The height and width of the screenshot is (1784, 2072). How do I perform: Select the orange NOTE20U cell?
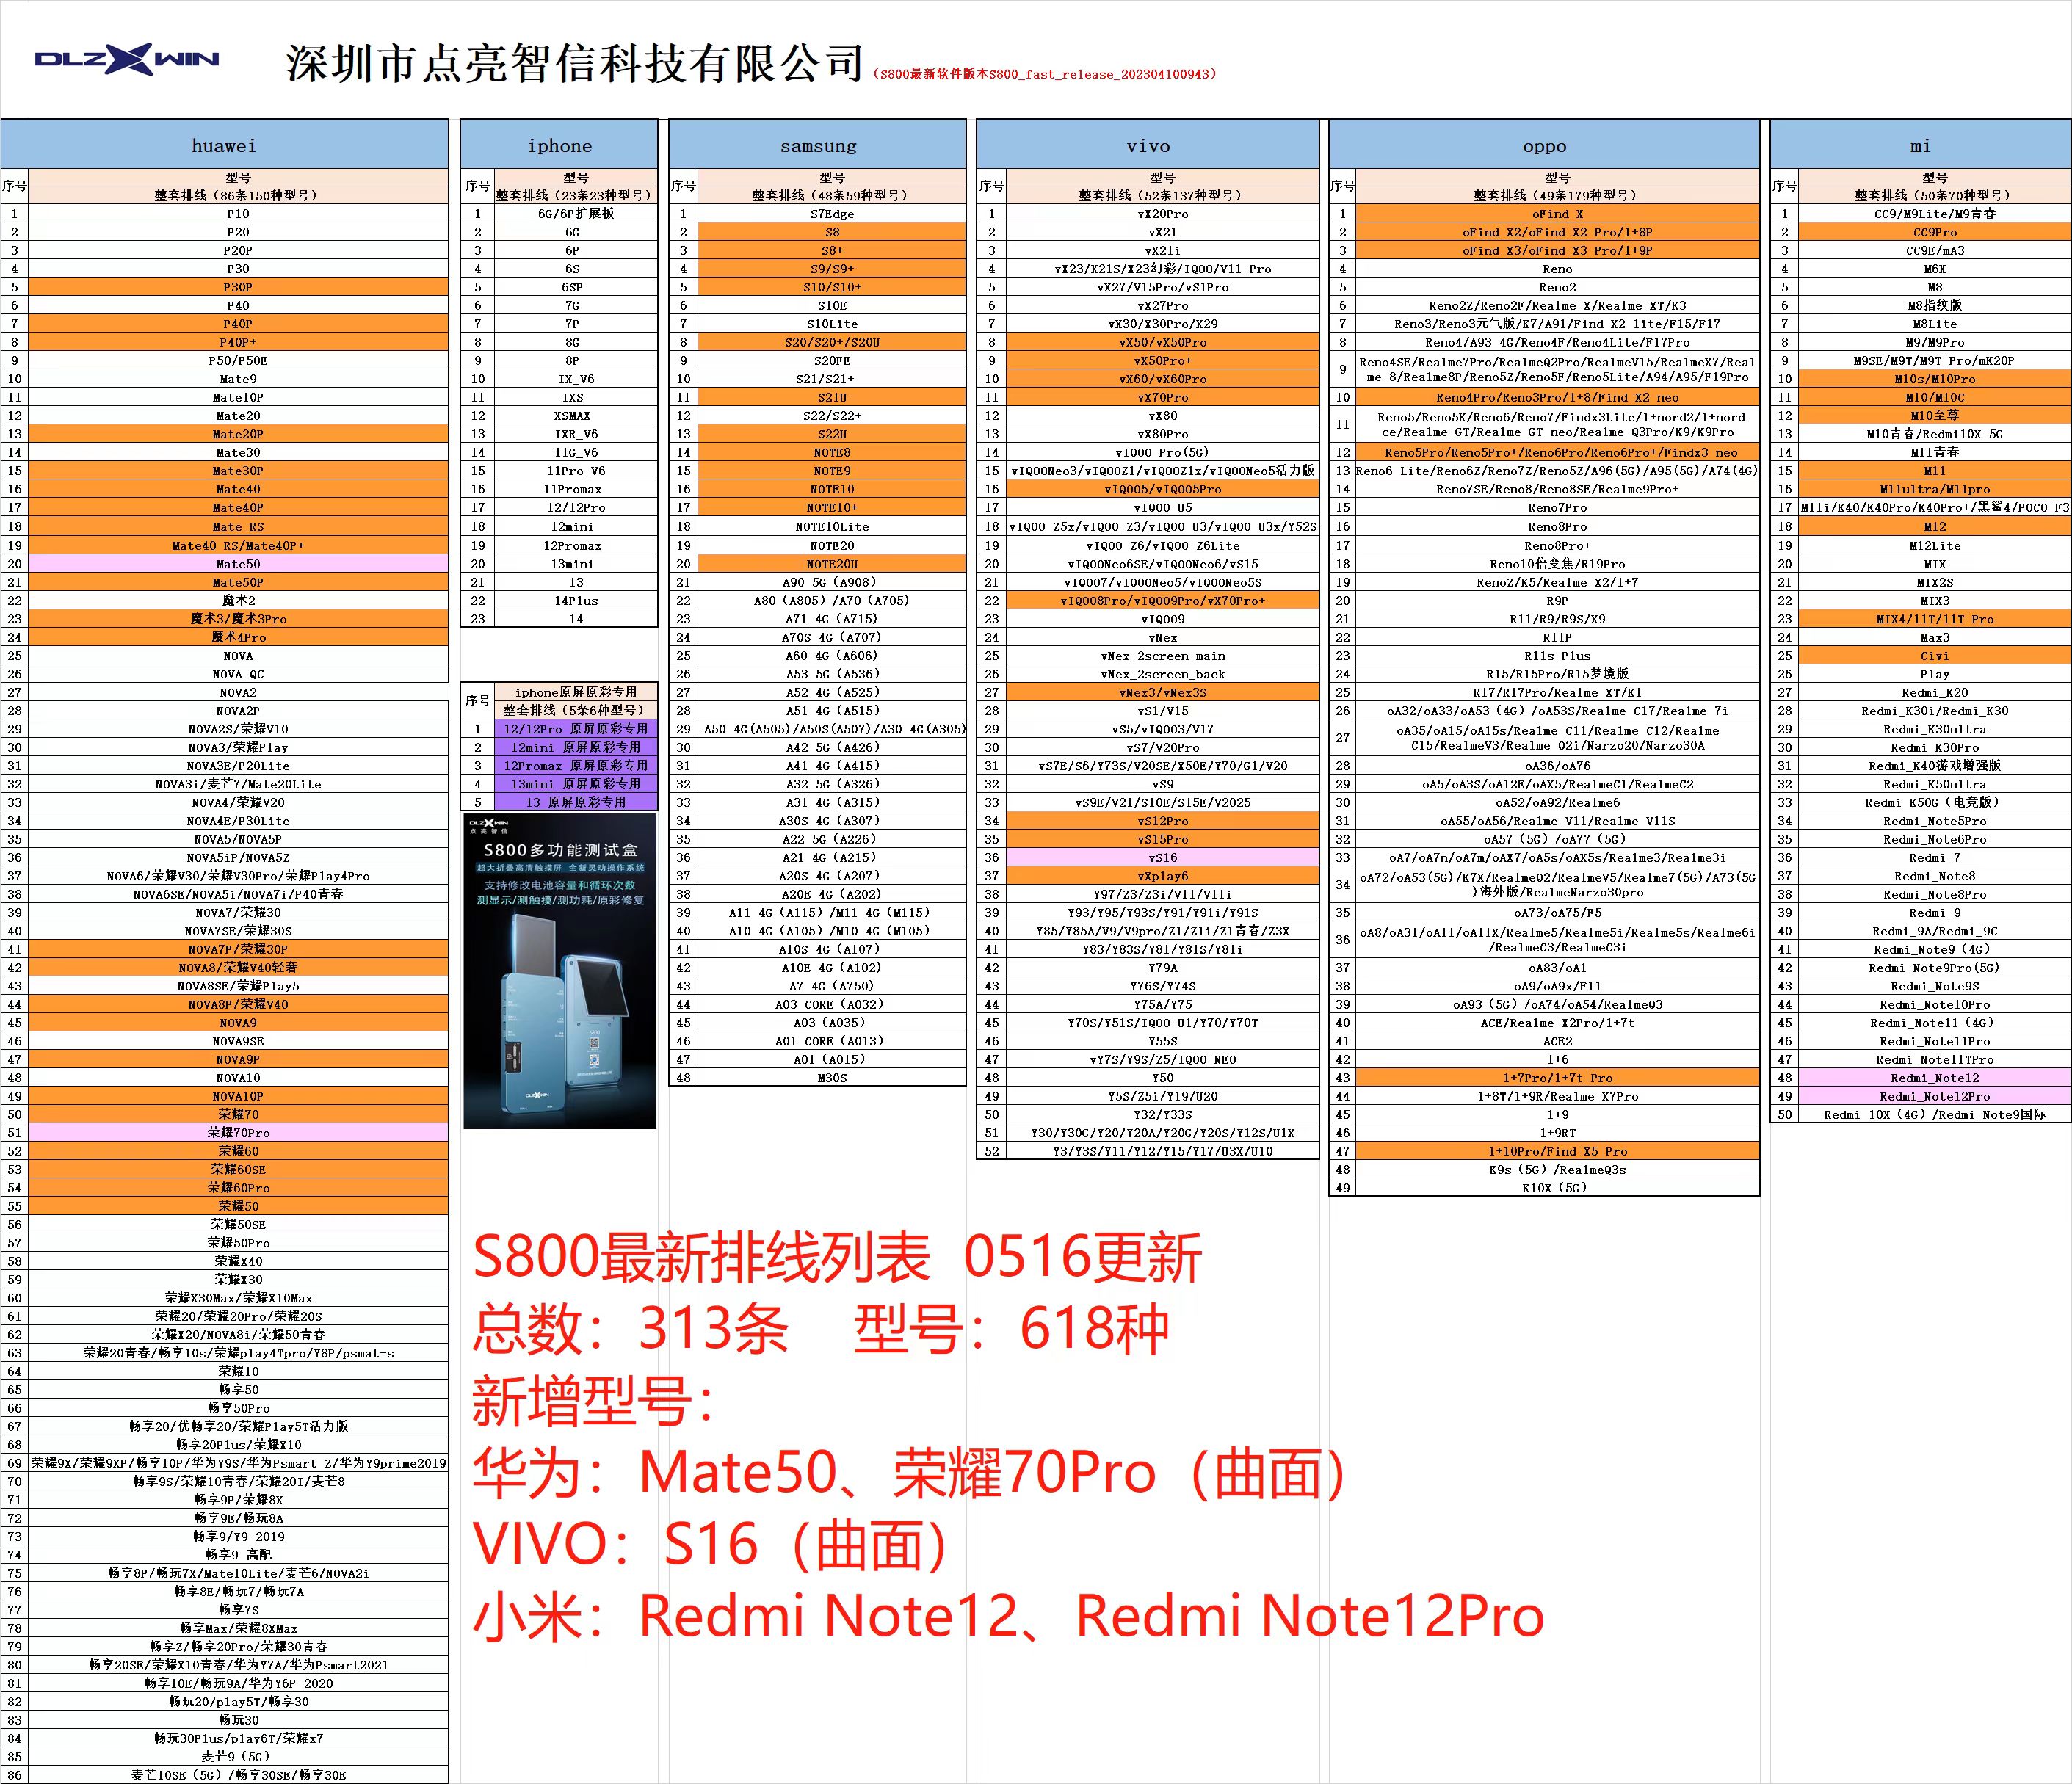(x=832, y=564)
